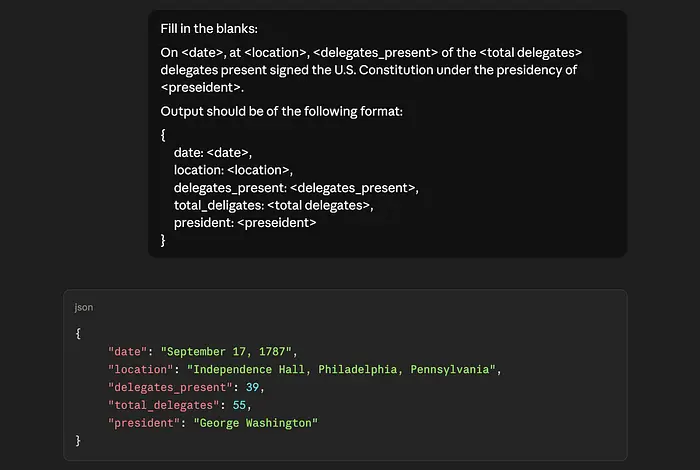This screenshot has width=700, height=470.
Task: Click "president: <preseident>" line in prompt
Action: [245, 222]
